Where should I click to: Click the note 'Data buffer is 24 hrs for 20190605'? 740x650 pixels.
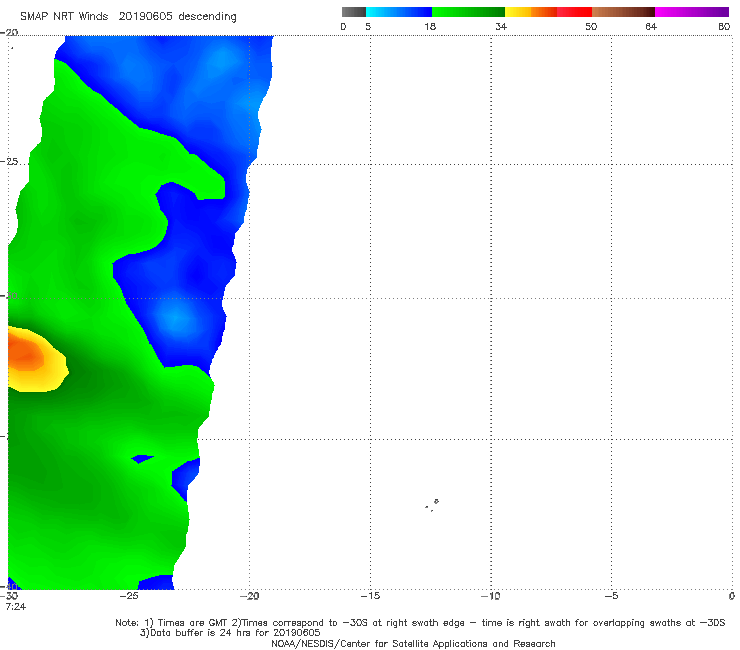point(230,633)
